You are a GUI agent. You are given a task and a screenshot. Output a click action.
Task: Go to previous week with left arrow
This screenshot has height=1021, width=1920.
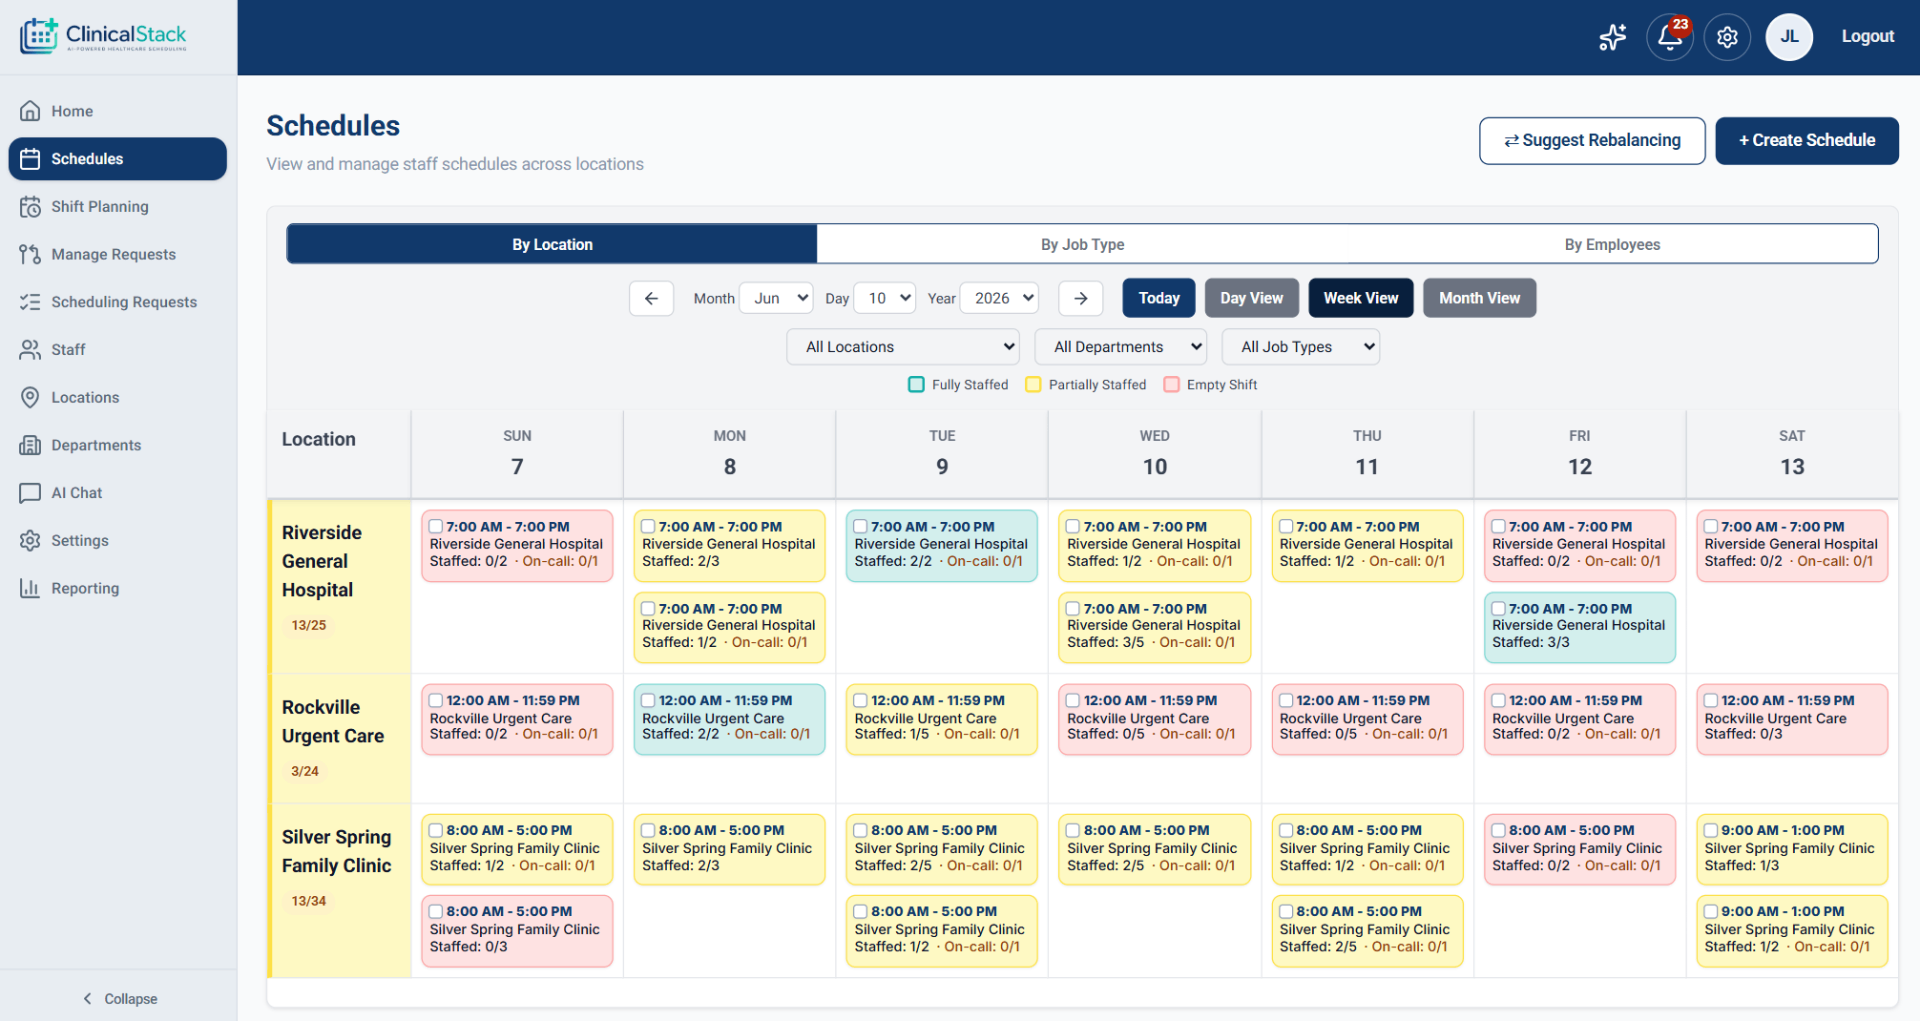coord(651,298)
